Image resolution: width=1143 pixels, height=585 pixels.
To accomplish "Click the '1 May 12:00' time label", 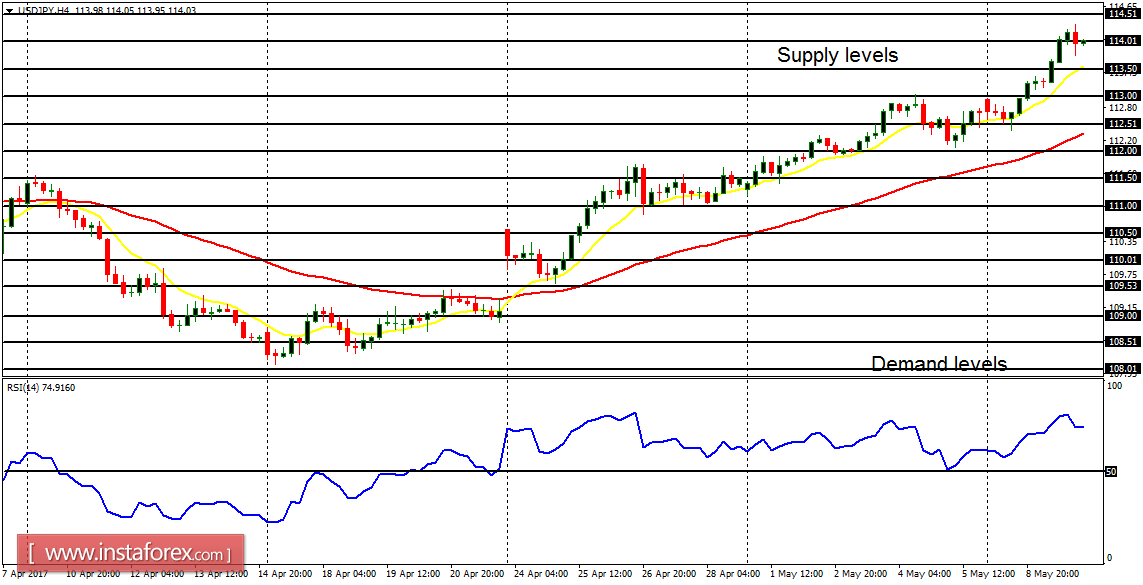I will 796,573.
